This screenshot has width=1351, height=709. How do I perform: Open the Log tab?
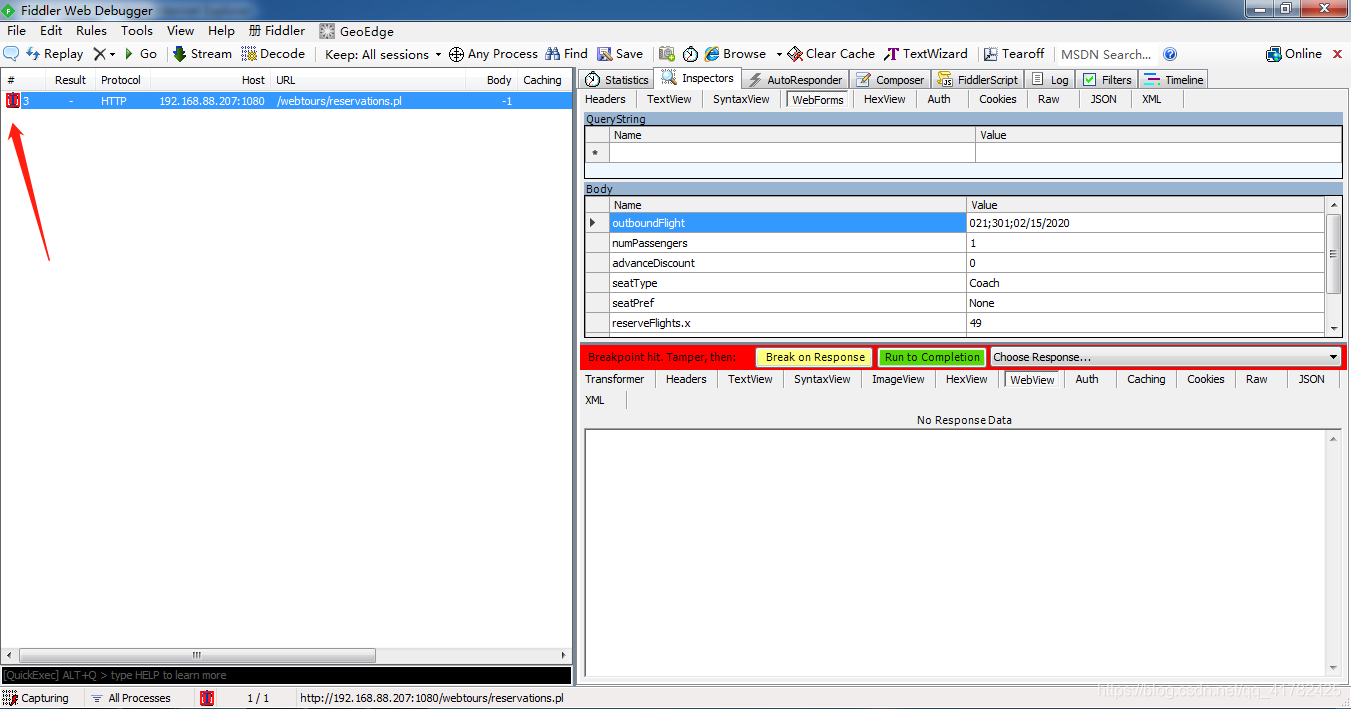click(x=1050, y=79)
